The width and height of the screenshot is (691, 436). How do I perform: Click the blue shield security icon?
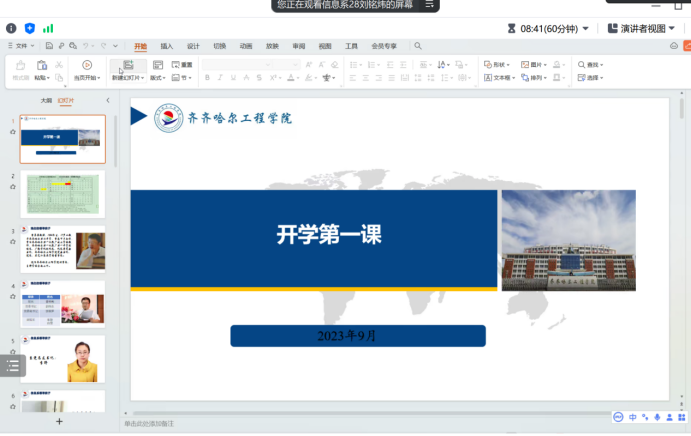point(29,28)
